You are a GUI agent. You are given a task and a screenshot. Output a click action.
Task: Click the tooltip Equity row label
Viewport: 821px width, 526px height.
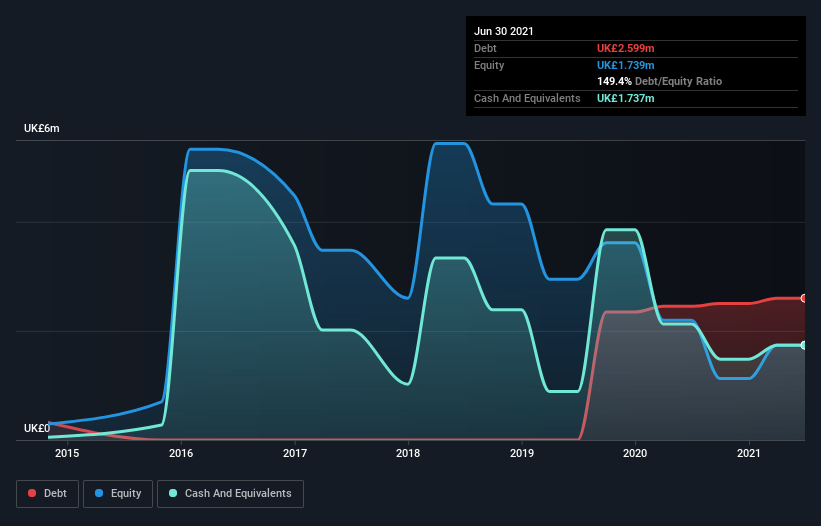pyautogui.click(x=489, y=65)
